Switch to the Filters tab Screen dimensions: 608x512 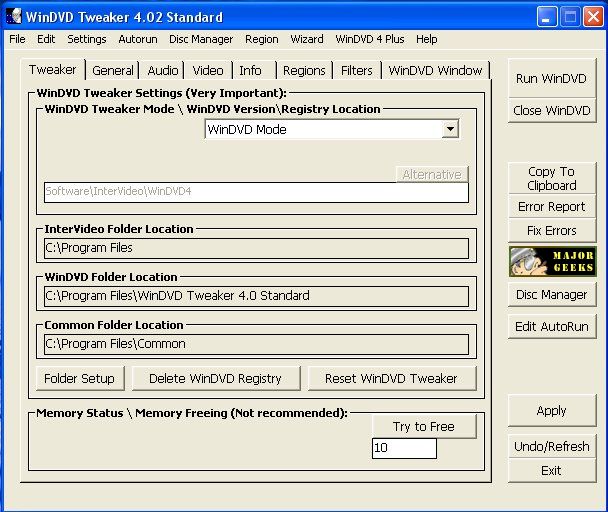click(x=356, y=71)
